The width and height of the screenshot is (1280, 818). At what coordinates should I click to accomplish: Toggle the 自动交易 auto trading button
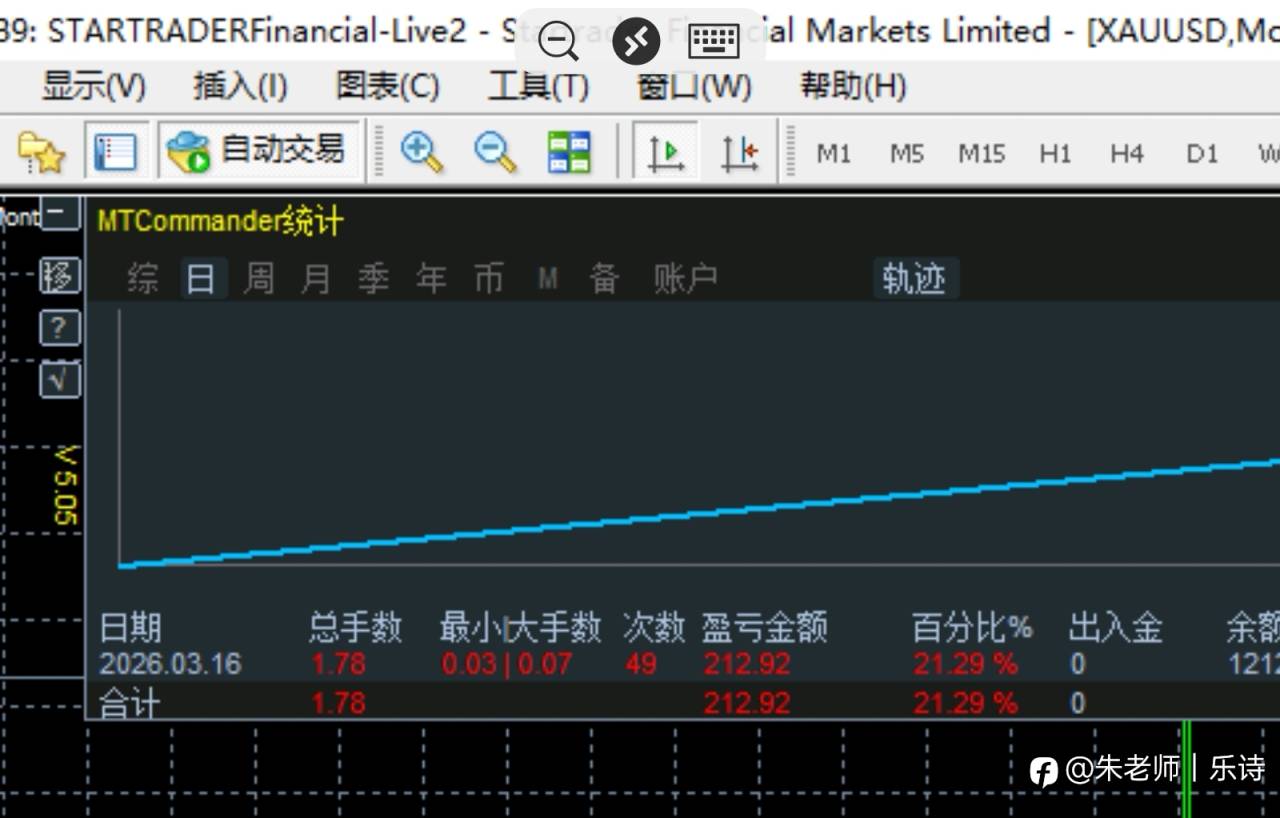pyautogui.click(x=258, y=151)
